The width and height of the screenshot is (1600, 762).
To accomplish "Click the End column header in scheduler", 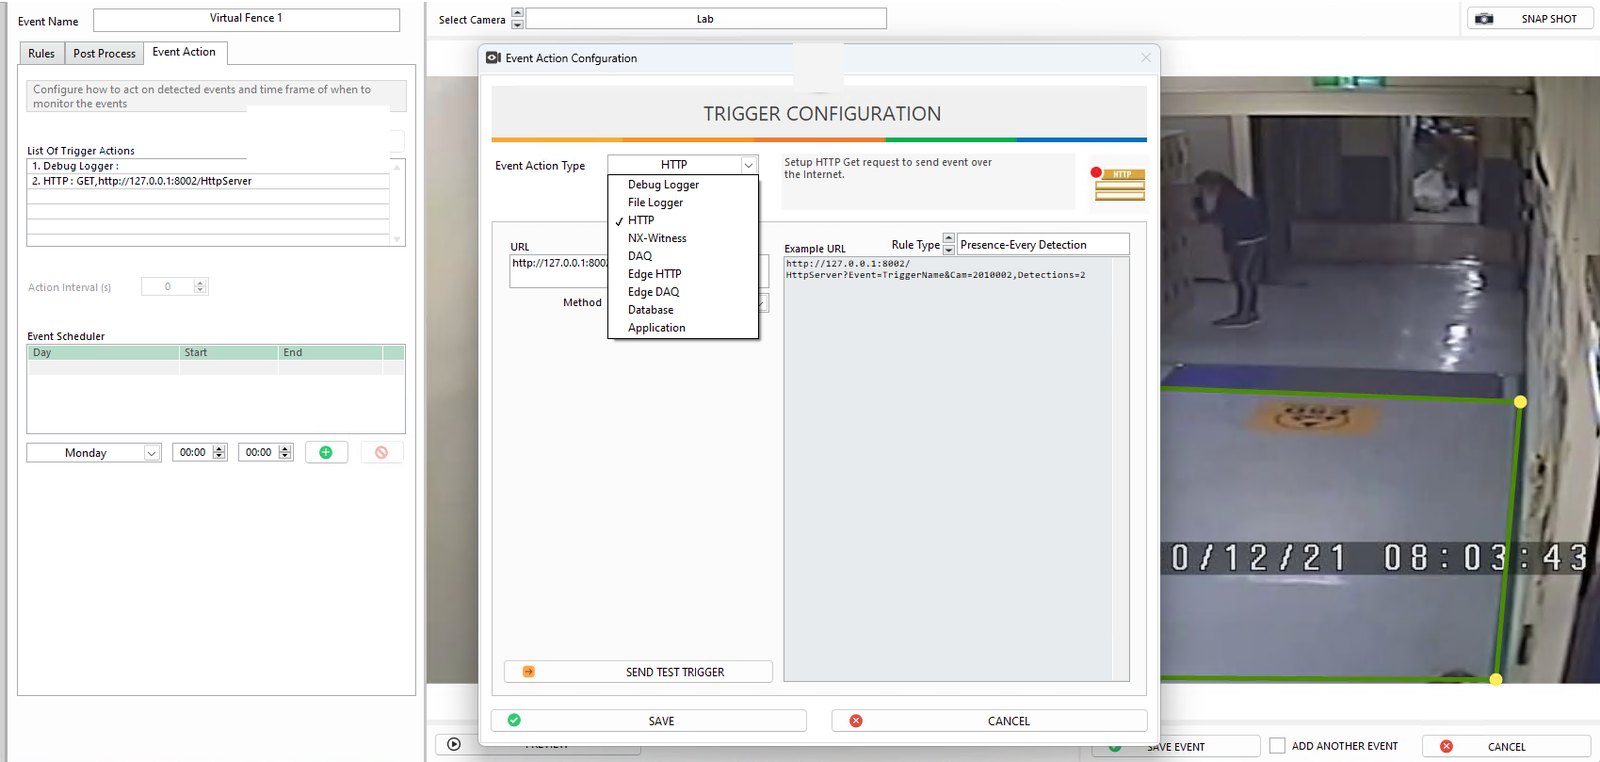I will coord(331,353).
